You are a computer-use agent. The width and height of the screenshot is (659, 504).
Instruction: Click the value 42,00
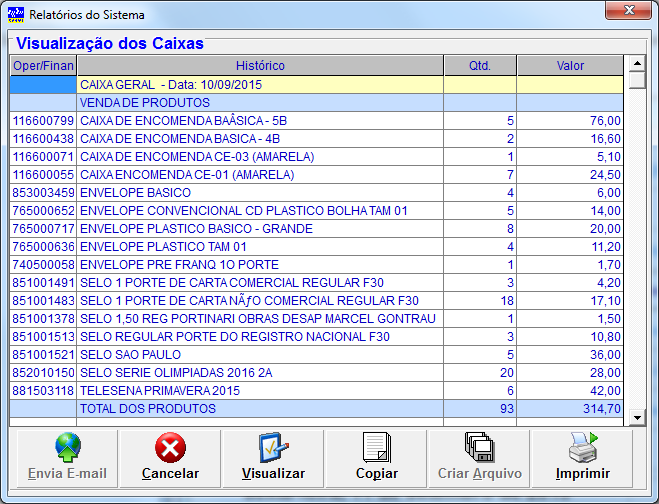tap(605, 391)
